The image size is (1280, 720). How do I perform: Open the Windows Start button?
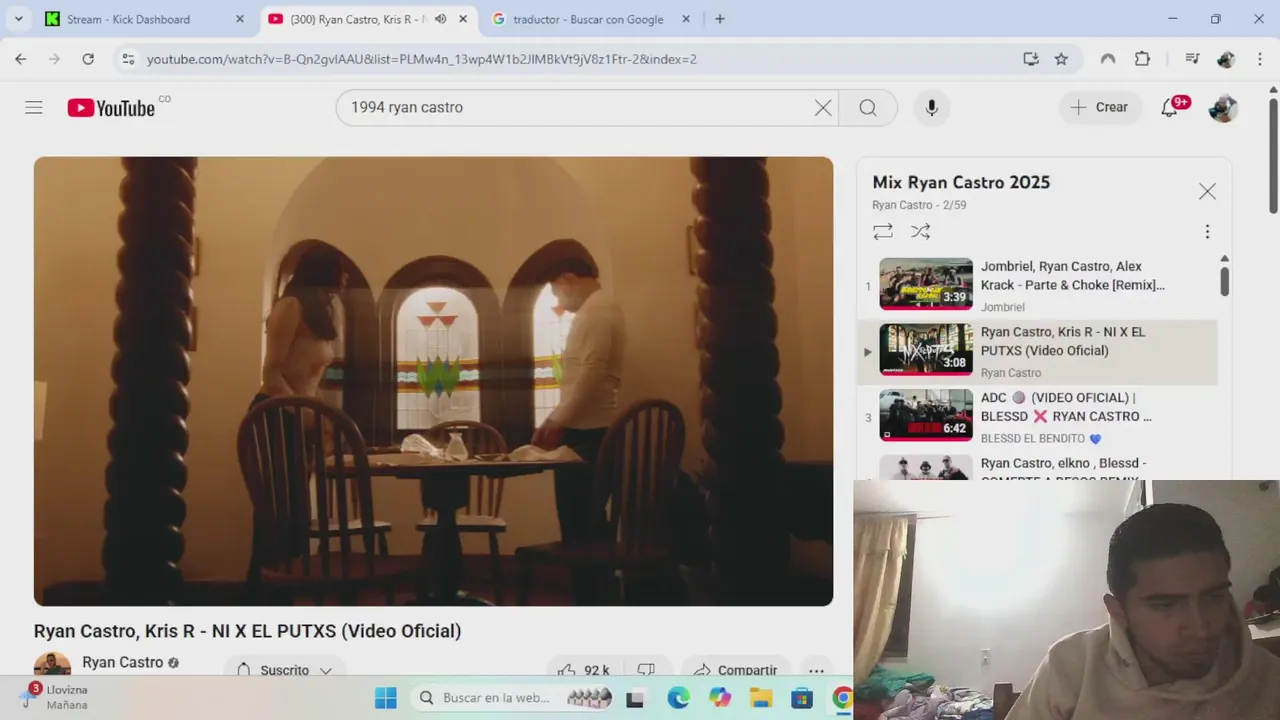click(386, 698)
